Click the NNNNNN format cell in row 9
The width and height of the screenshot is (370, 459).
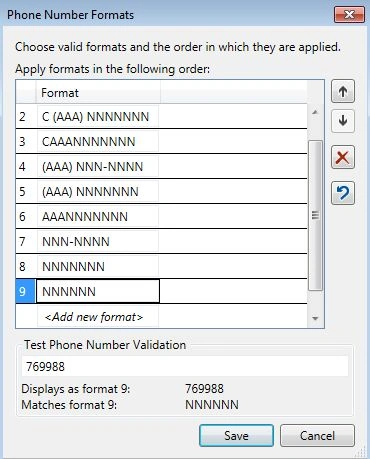click(97, 291)
